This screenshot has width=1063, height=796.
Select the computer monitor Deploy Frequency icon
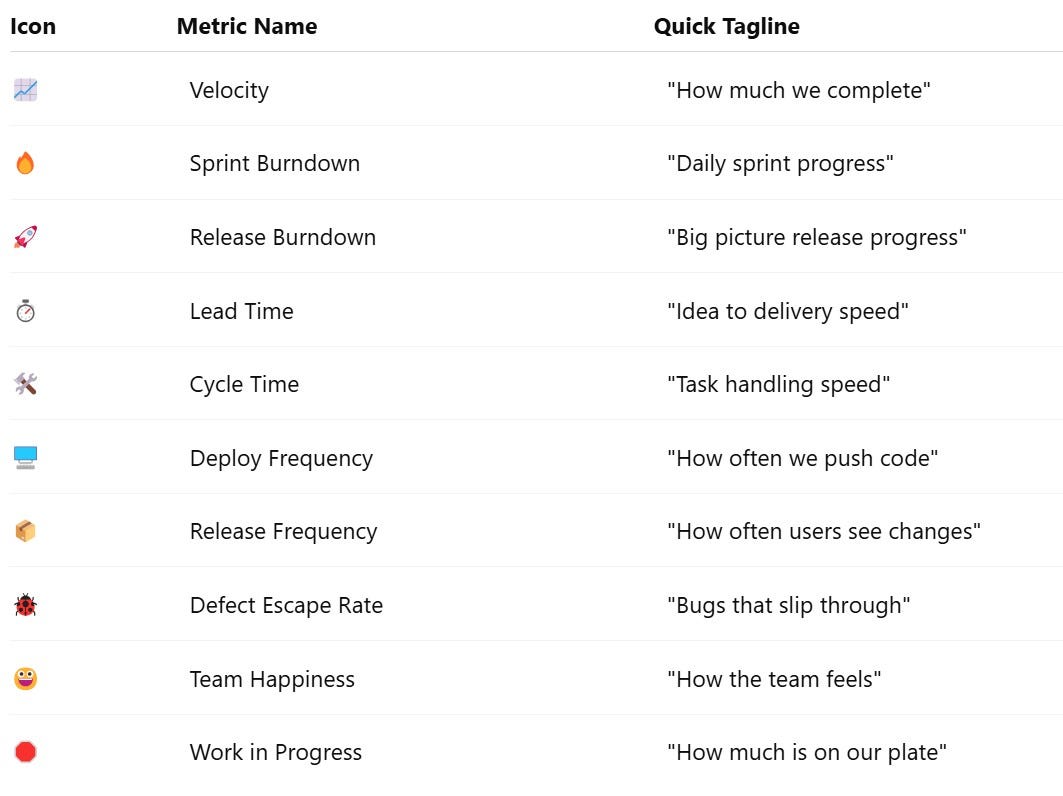click(26, 458)
